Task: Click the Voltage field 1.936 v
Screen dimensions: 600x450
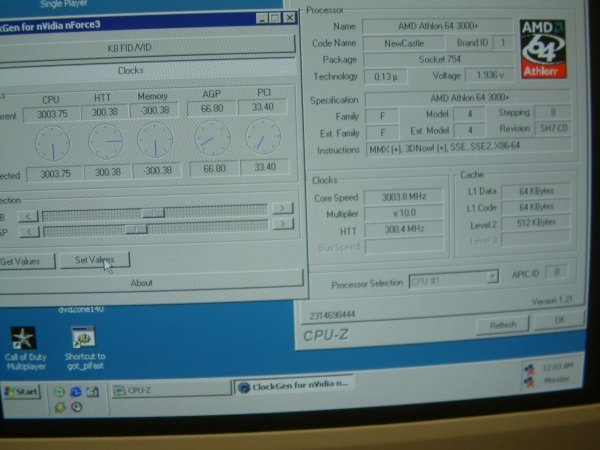Action: pos(489,75)
